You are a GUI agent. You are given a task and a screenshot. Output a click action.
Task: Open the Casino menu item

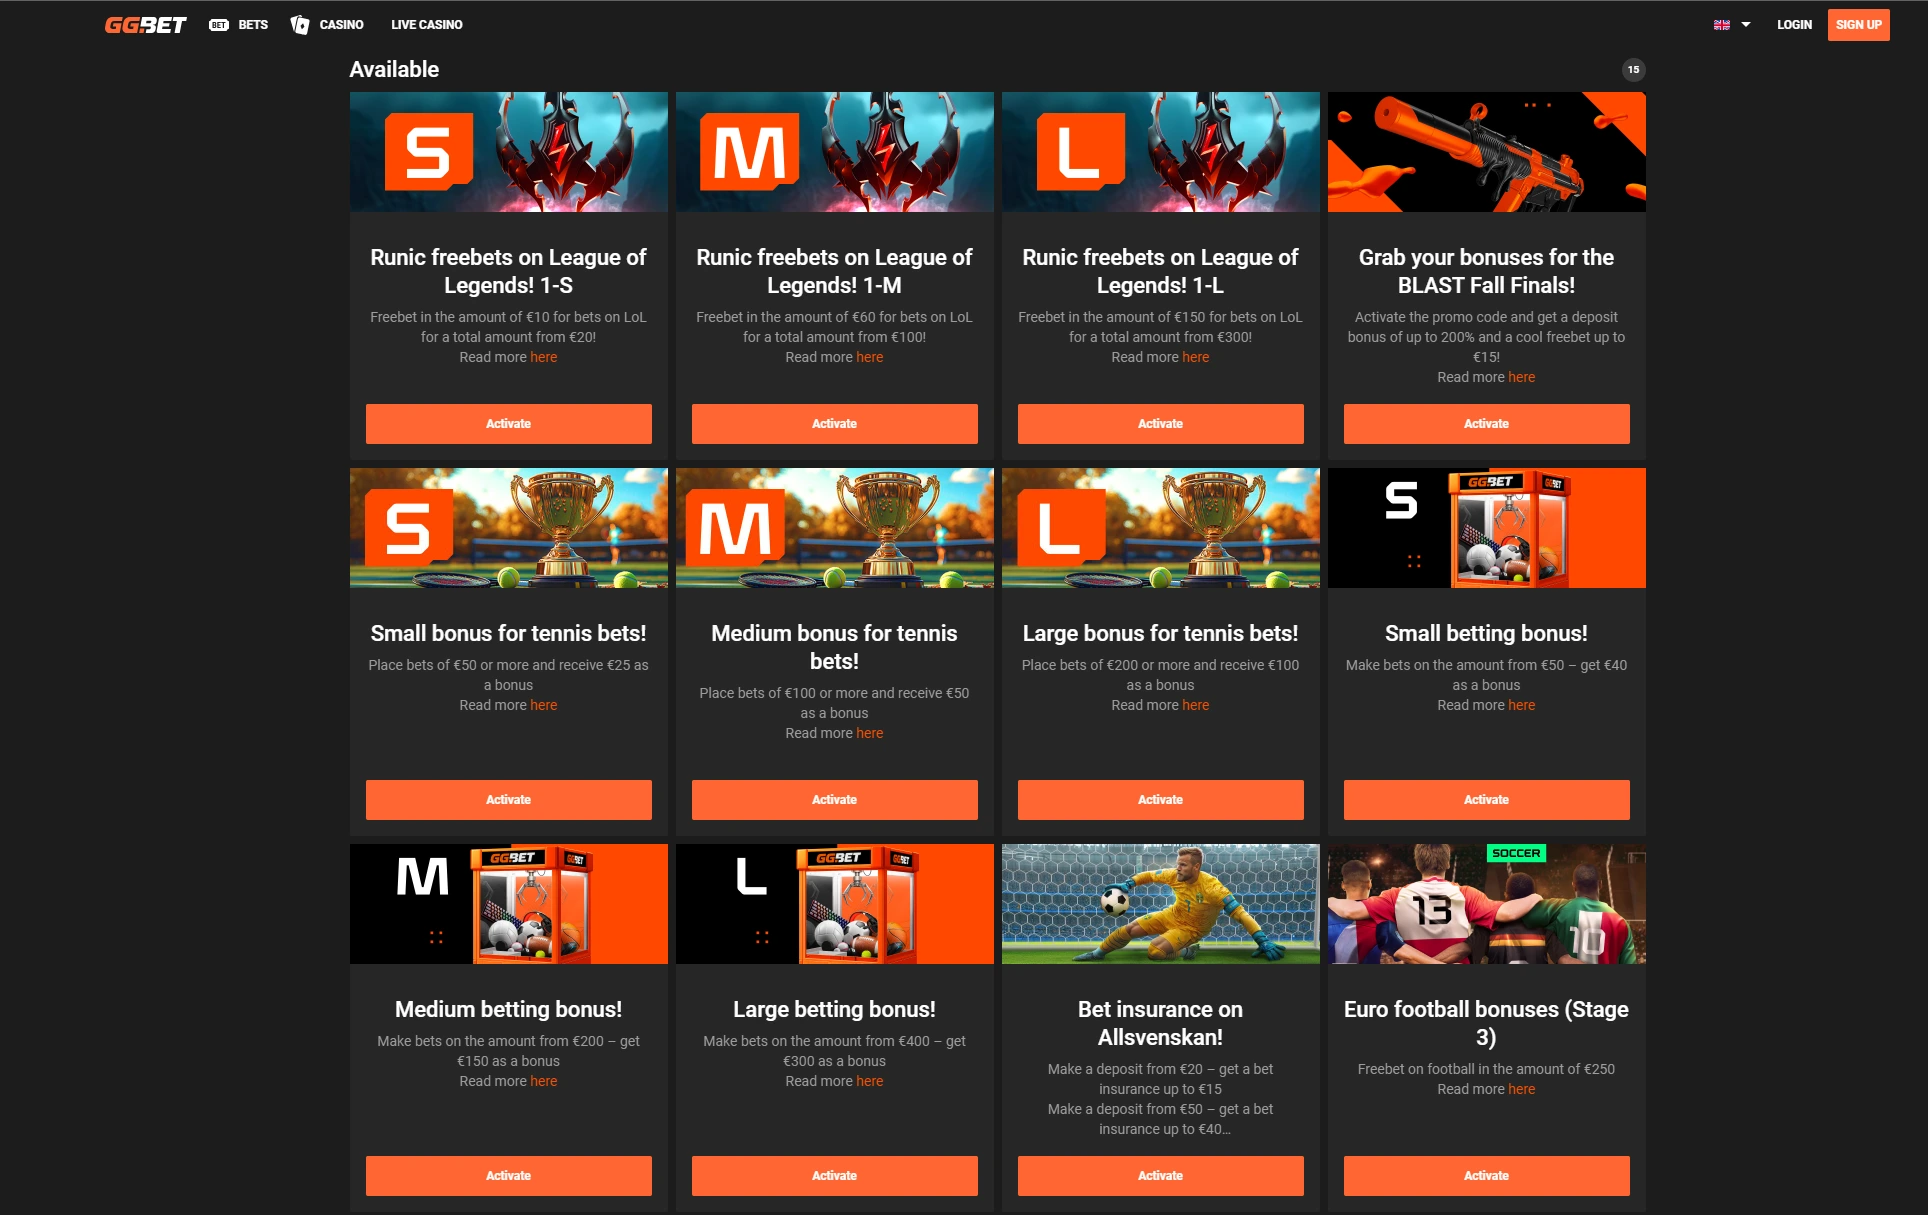[341, 25]
